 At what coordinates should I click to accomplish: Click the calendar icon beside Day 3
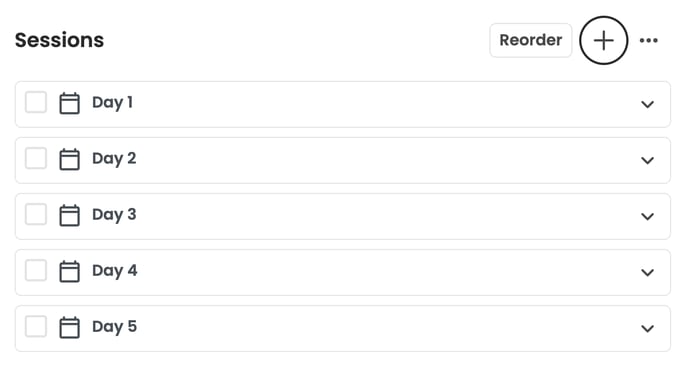69,215
